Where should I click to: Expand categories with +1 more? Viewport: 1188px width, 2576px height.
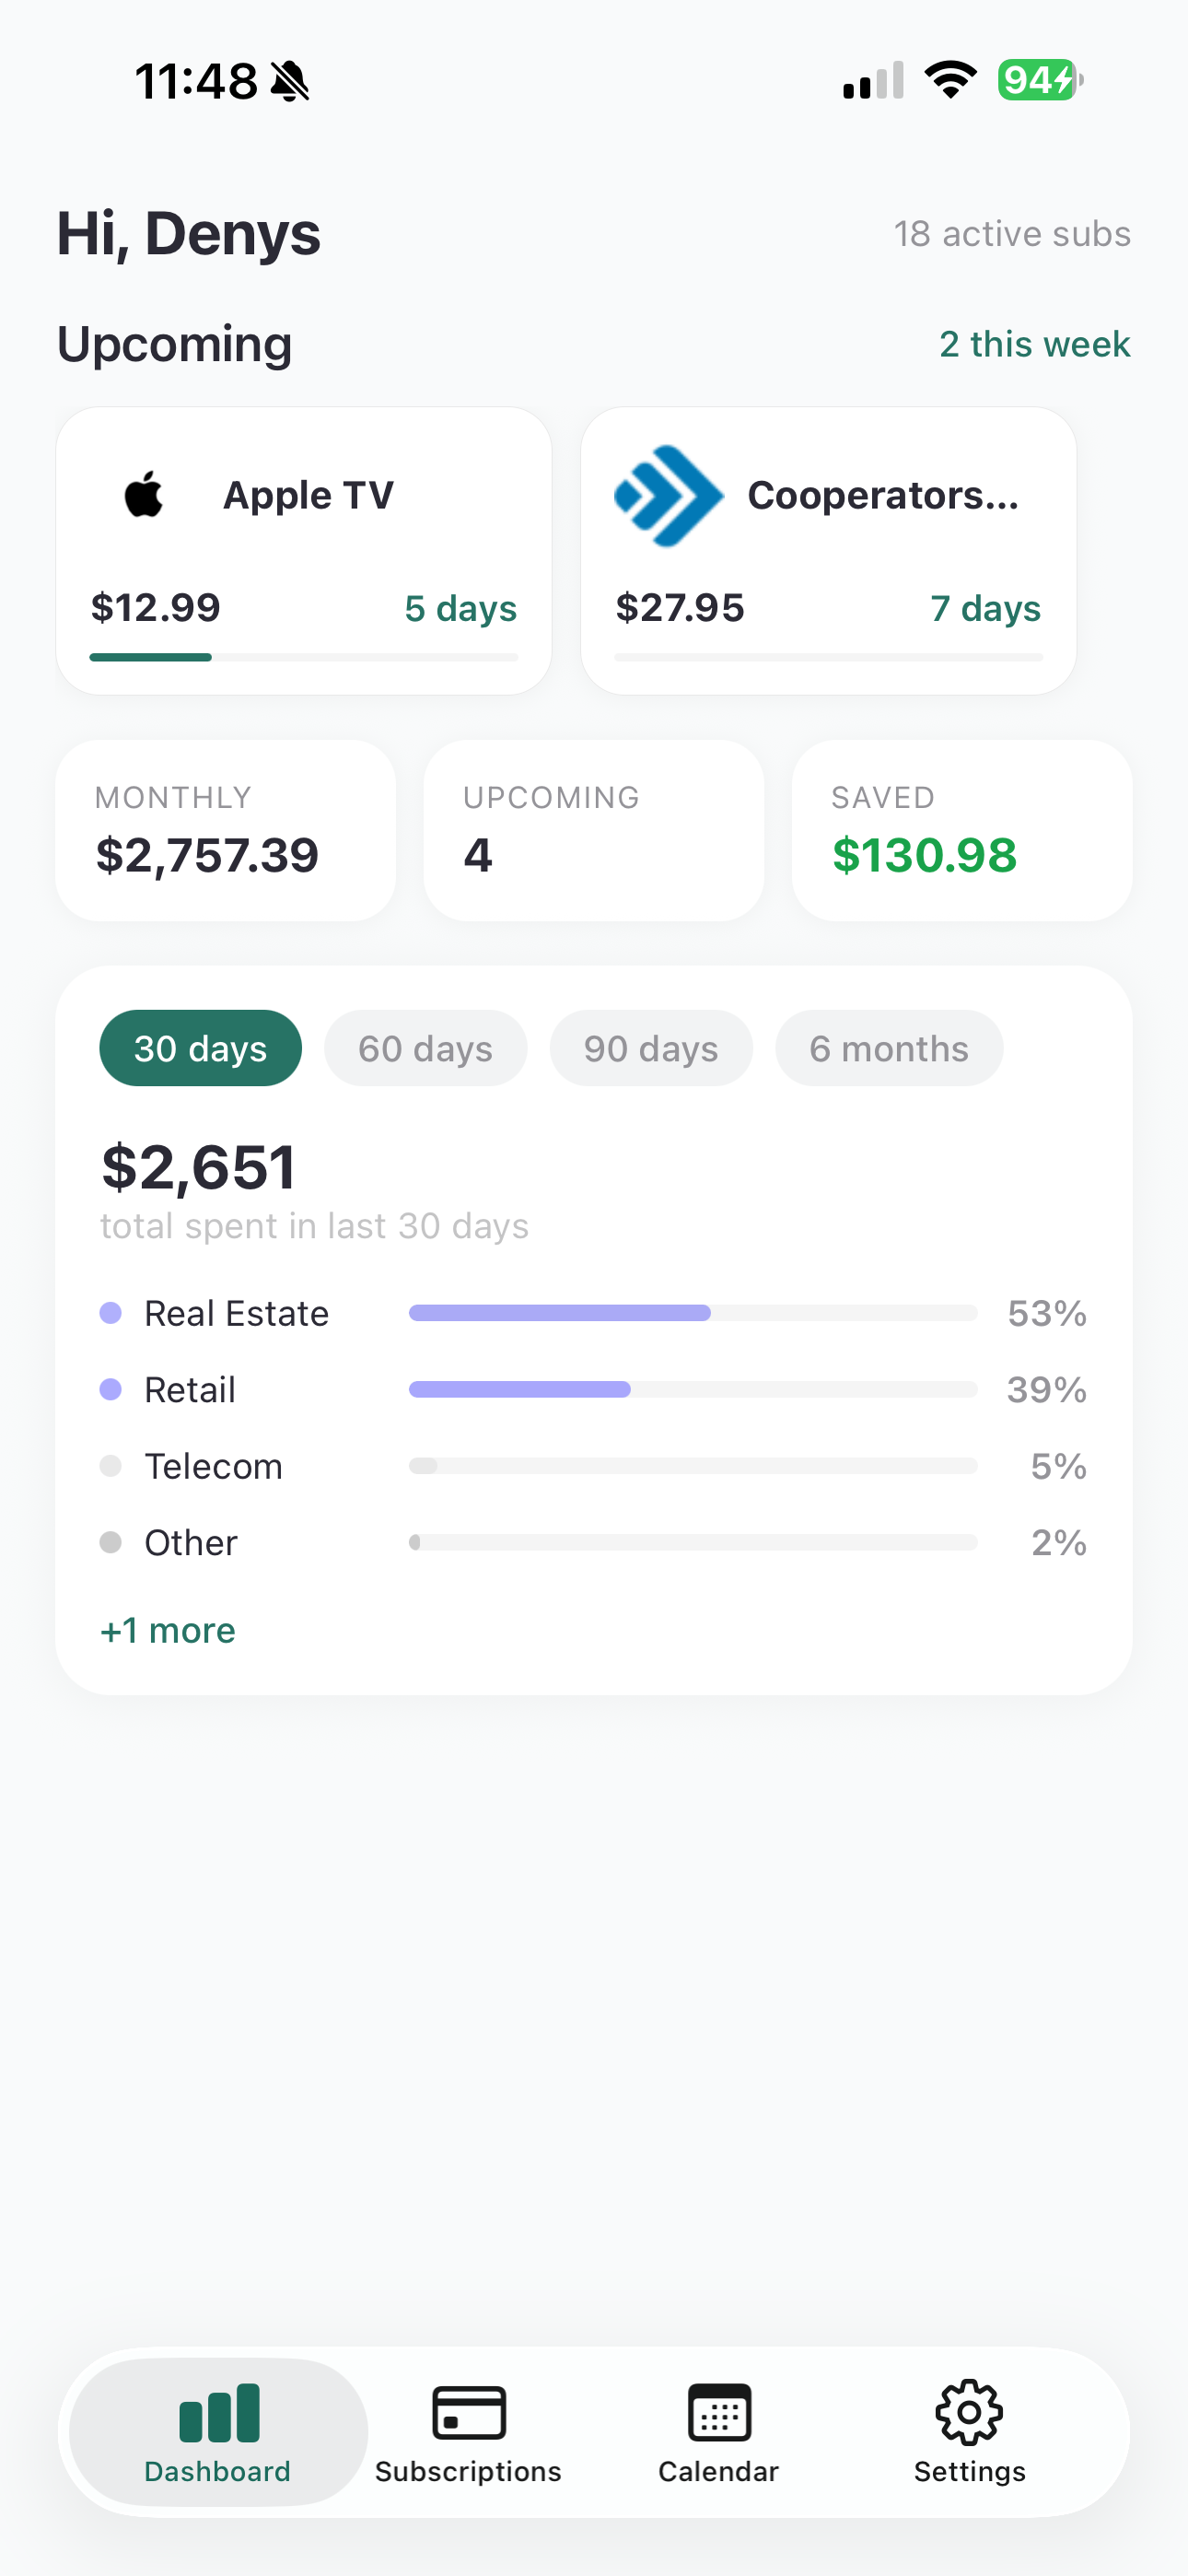pyautogui.click(x=168, y=1630)
